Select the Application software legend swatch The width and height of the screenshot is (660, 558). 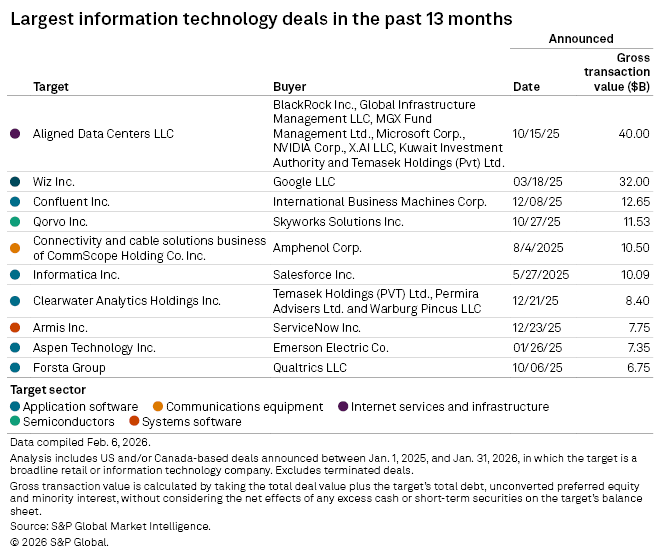(x=15, y=407)
